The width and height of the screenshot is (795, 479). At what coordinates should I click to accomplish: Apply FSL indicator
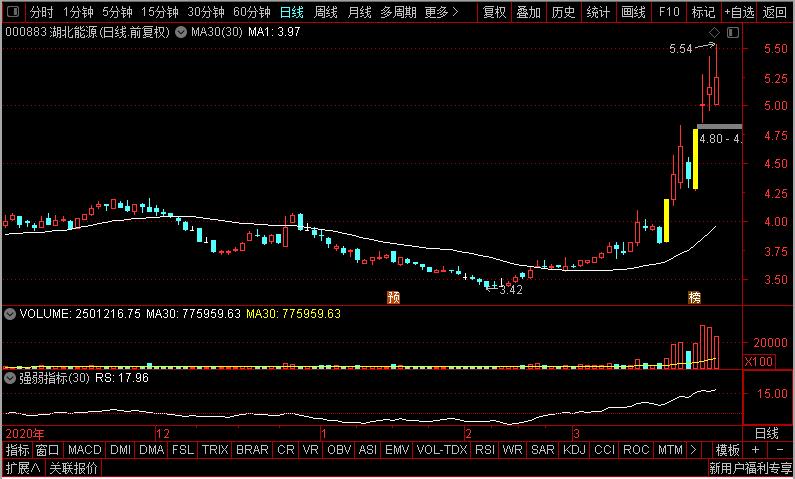tap(183, 450)
